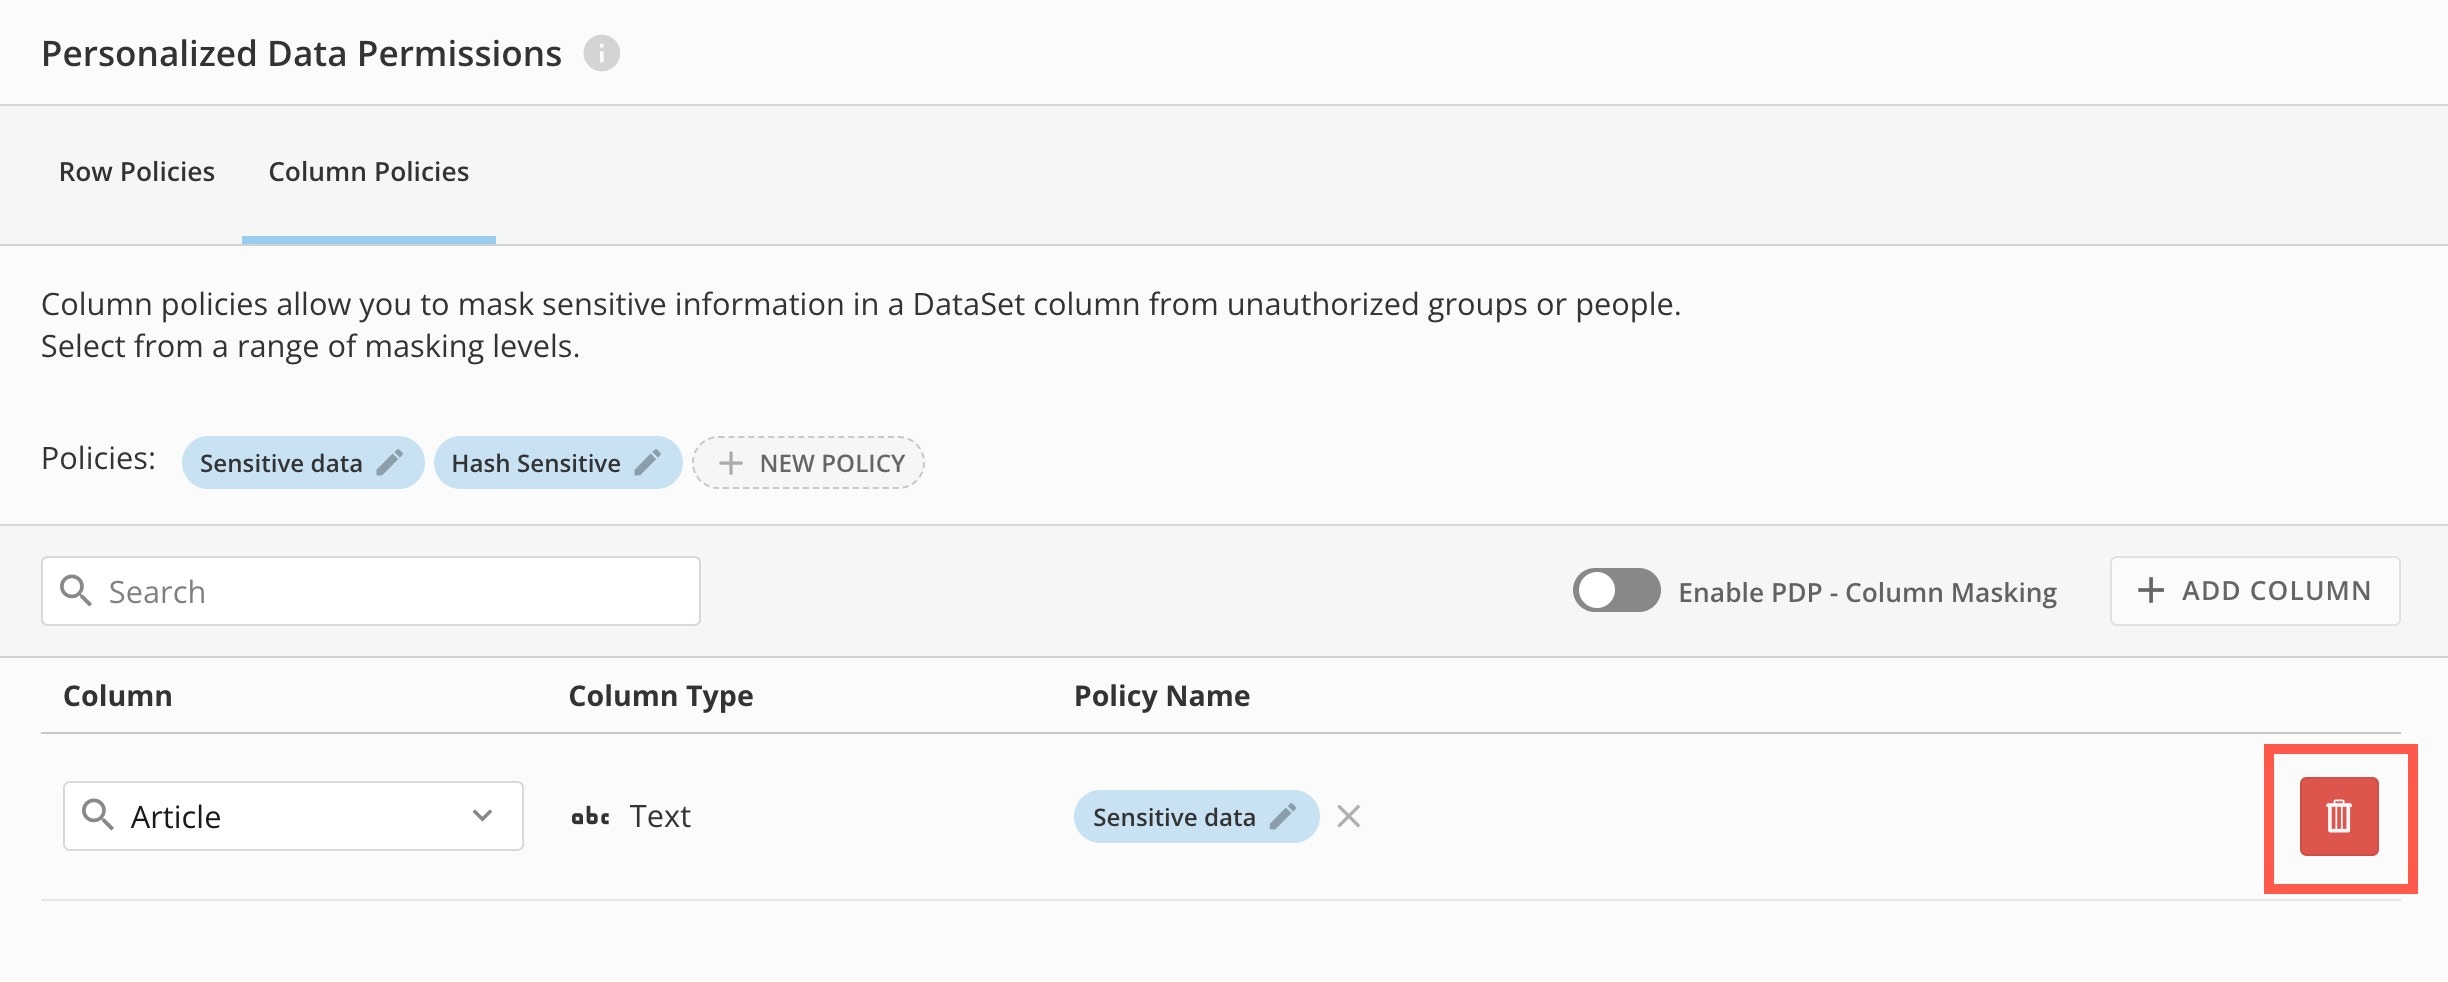This screenshot has height=982, width=2448.
Task: Edit the Sensitive data policy pencil in Policies list
Action: 389,462
